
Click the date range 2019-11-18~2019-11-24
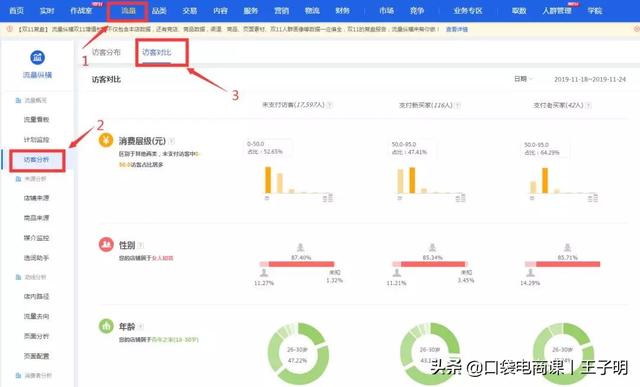pos(590,79)
